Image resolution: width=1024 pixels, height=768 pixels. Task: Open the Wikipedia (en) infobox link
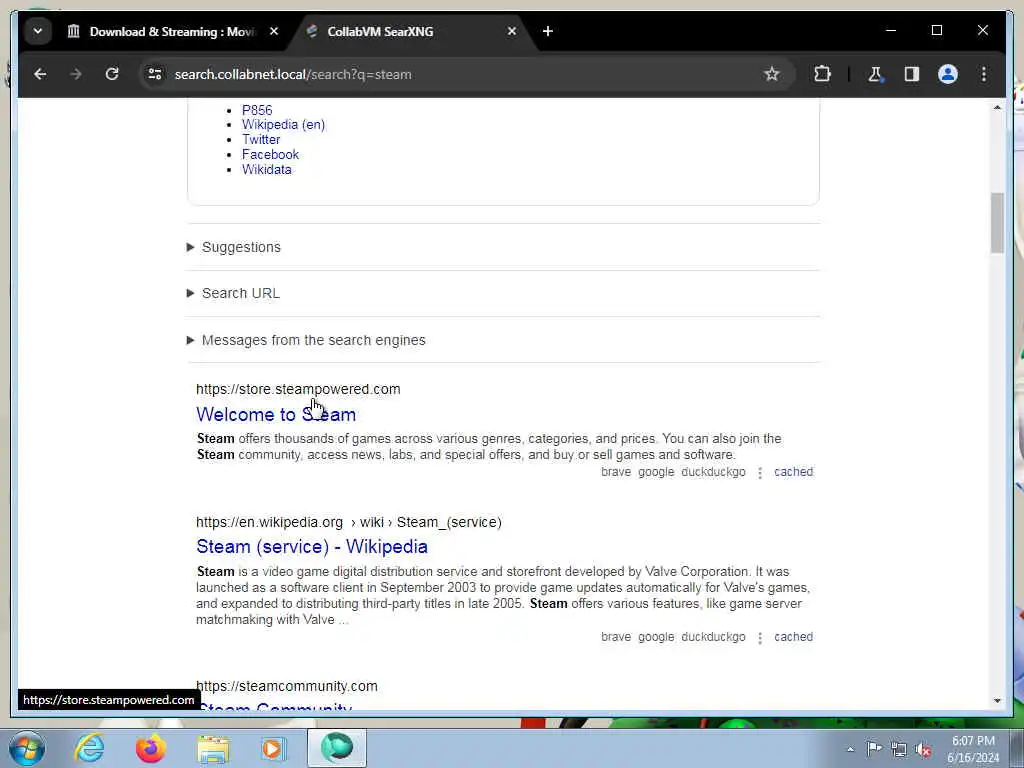[283, 125]
